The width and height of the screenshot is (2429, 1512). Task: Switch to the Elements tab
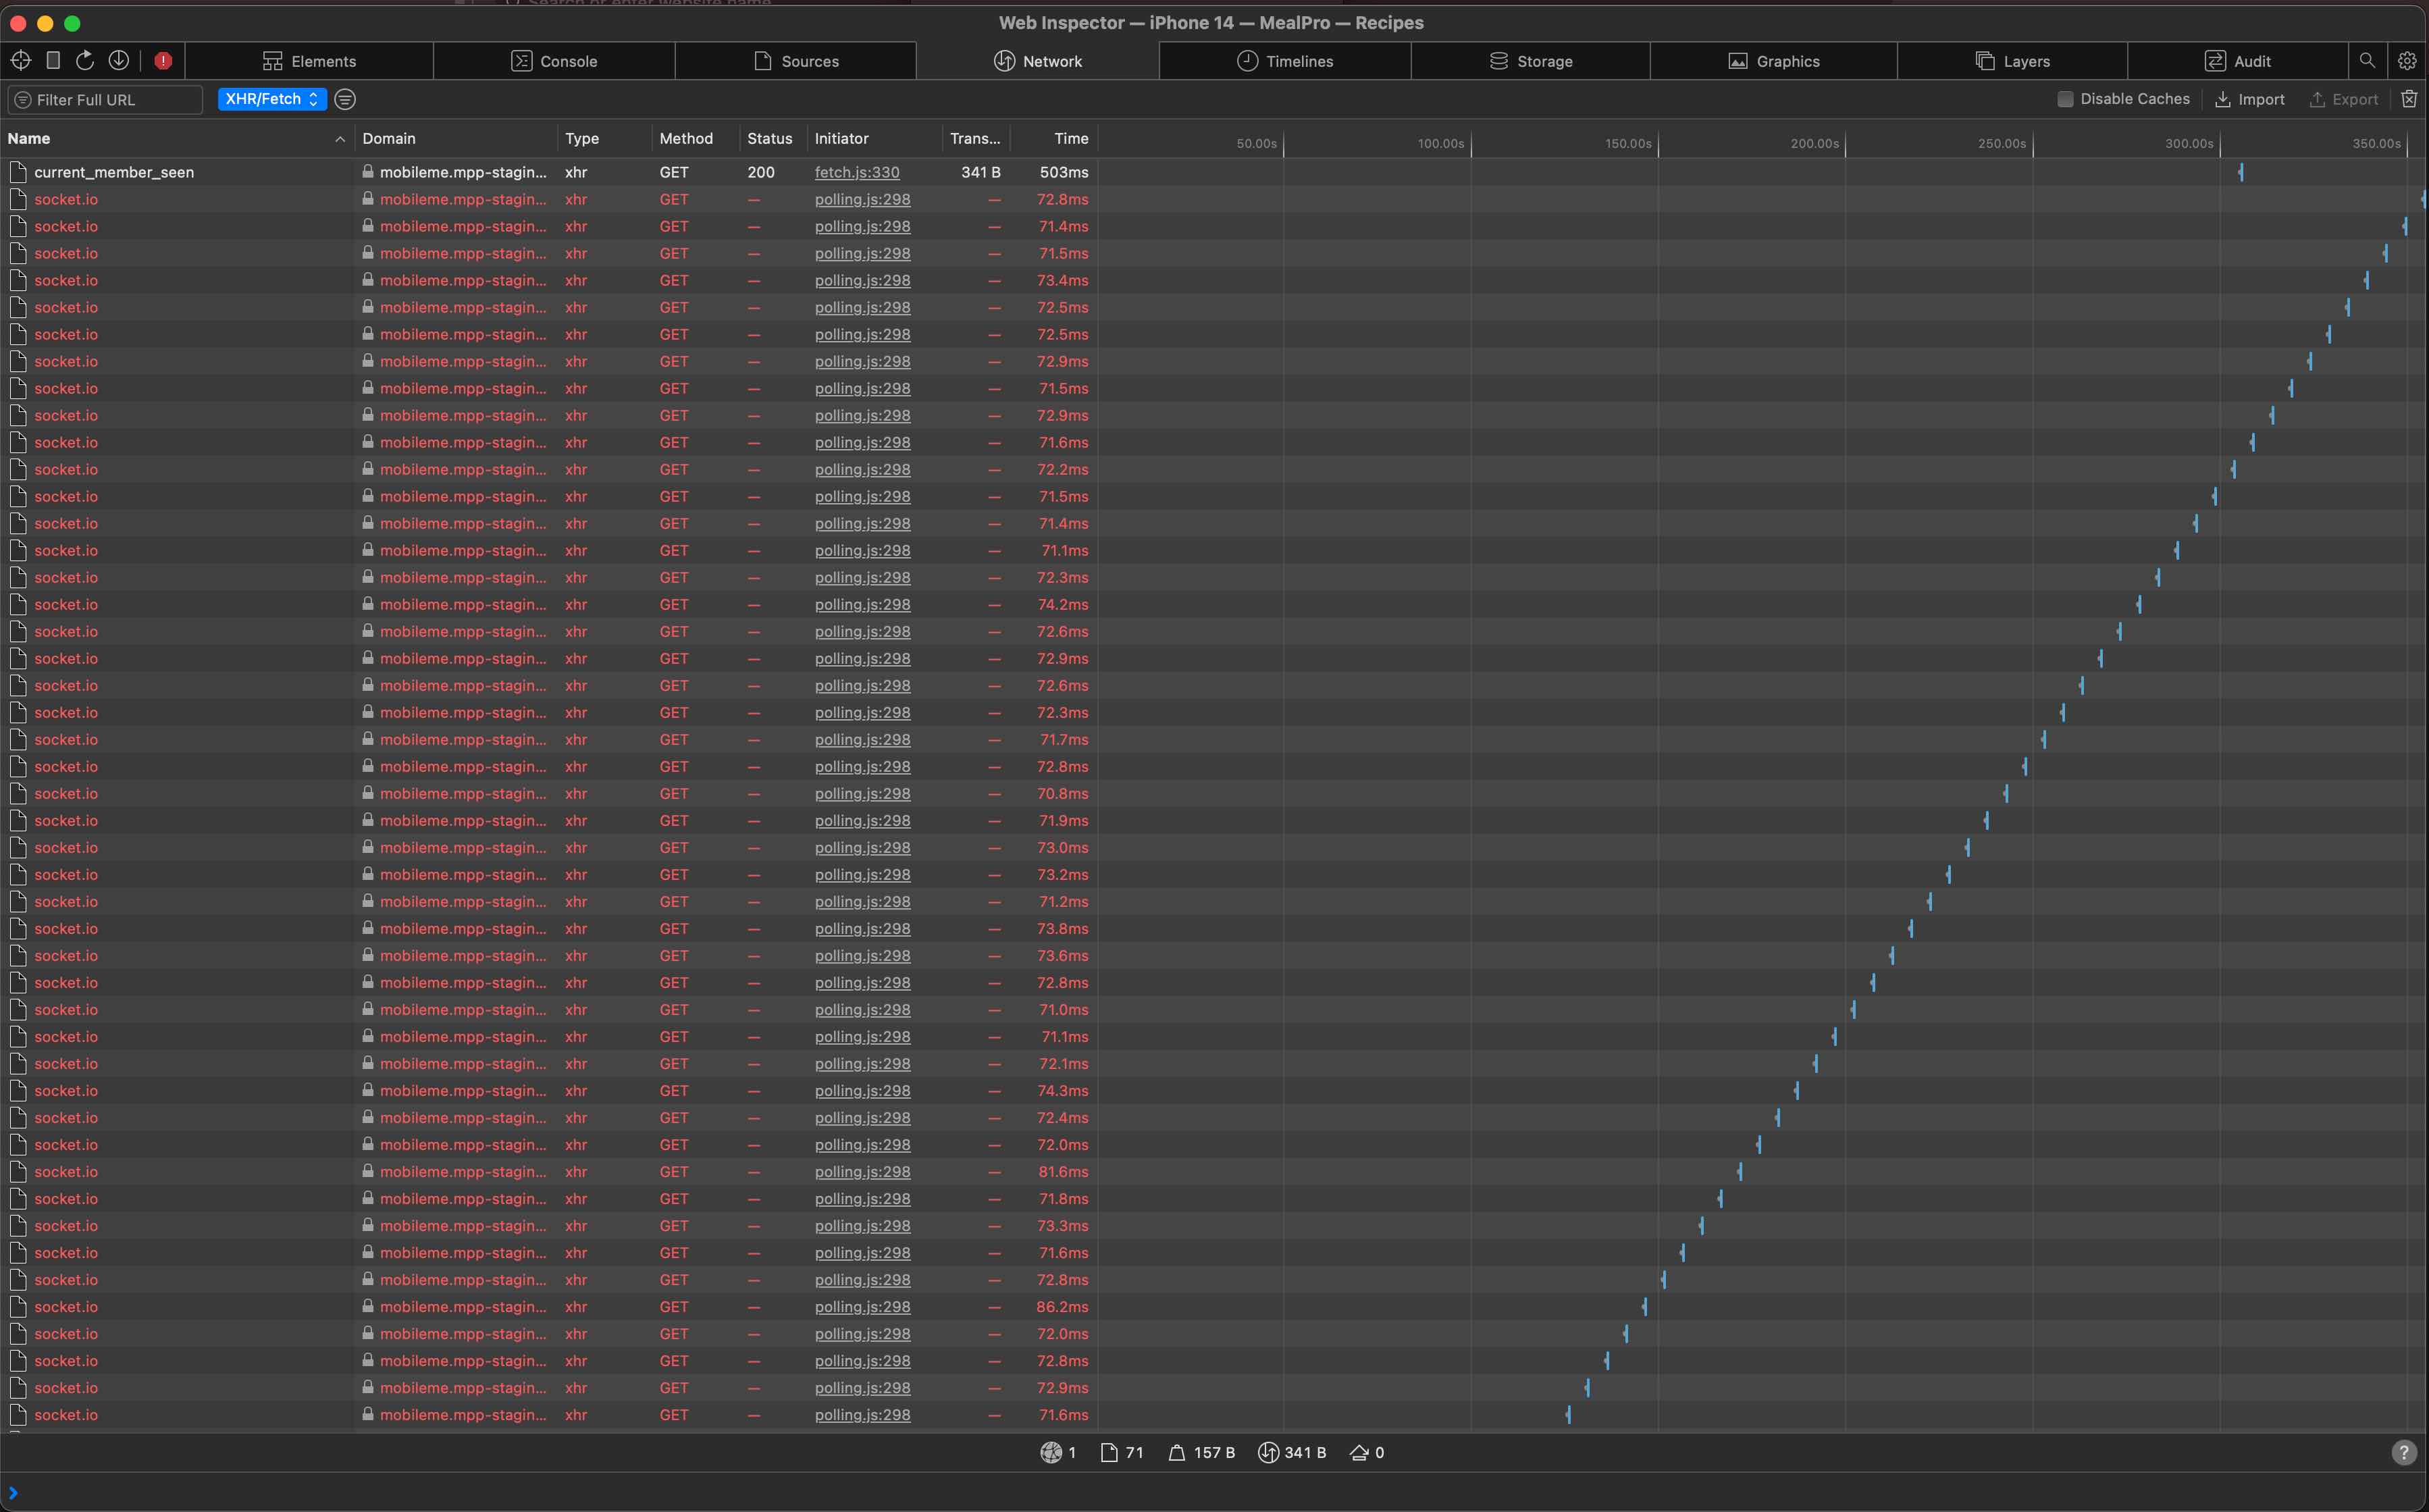click(309, 61)
